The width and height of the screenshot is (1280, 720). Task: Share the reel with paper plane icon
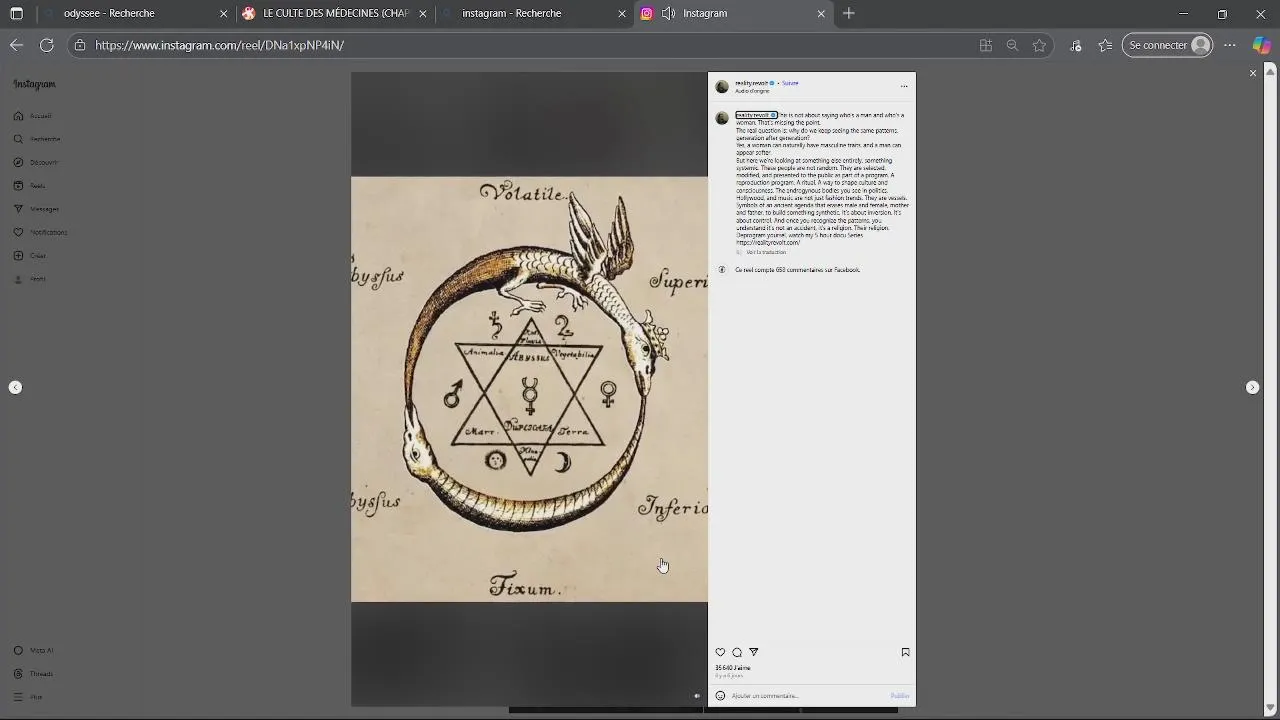click(x=754, y=652)
